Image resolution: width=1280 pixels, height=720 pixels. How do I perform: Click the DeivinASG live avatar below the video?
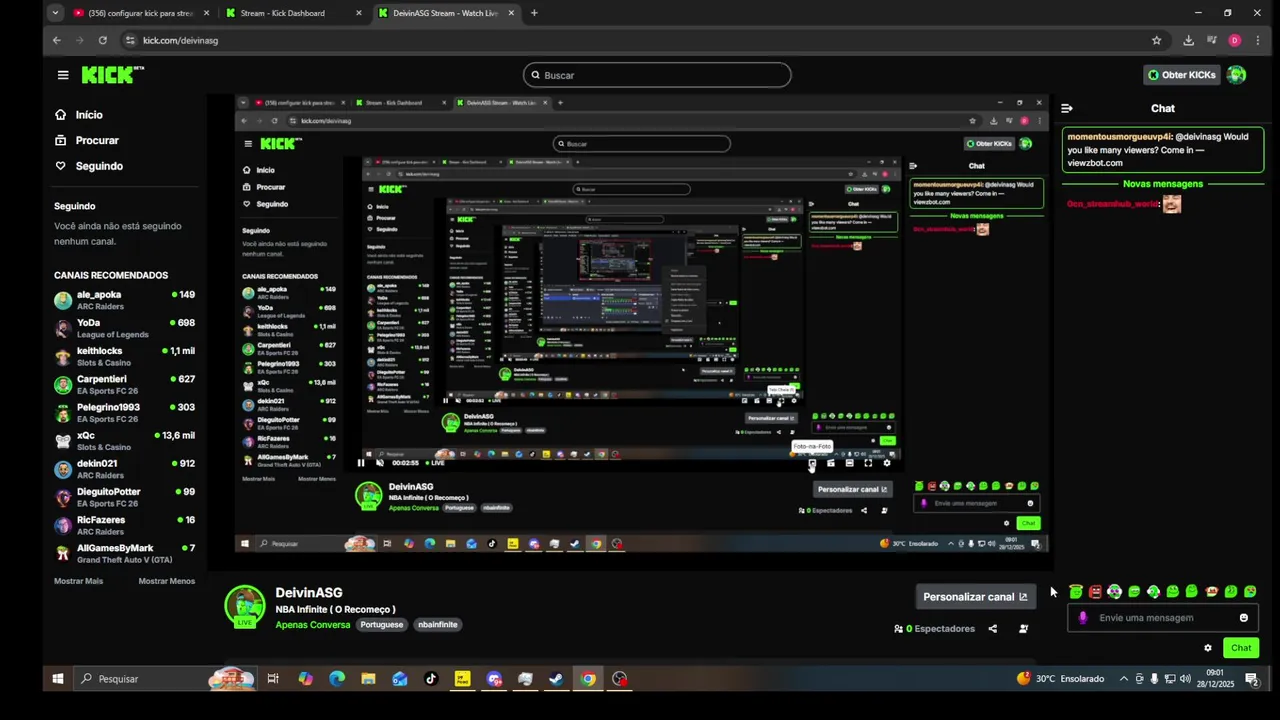[244, 607]
